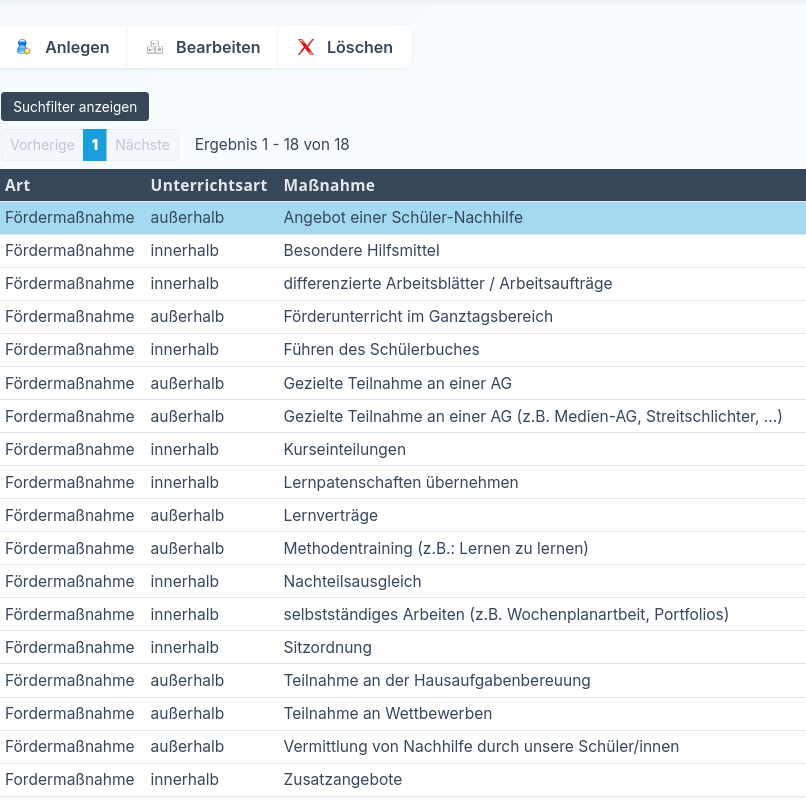Sort by Maßnahme column header
806x809 pixels.
point(329,185)
